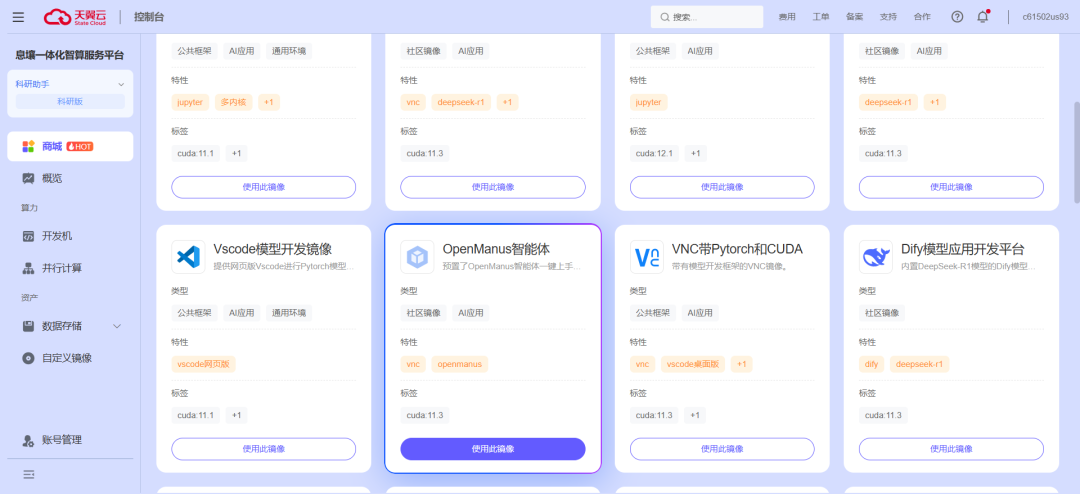Click 使用此镜像 under Dify platform
Screen dimensions: 1080x494
[951, 449]
